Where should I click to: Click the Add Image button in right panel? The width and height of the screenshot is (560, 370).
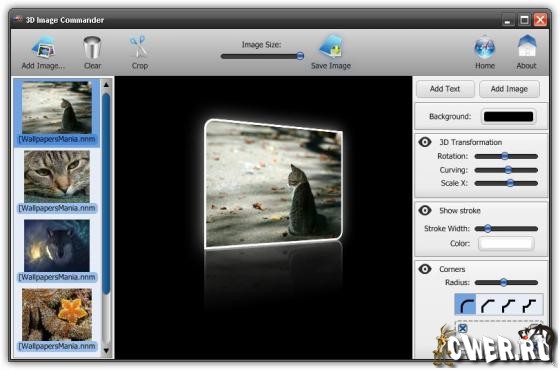[x=509, y=89]
